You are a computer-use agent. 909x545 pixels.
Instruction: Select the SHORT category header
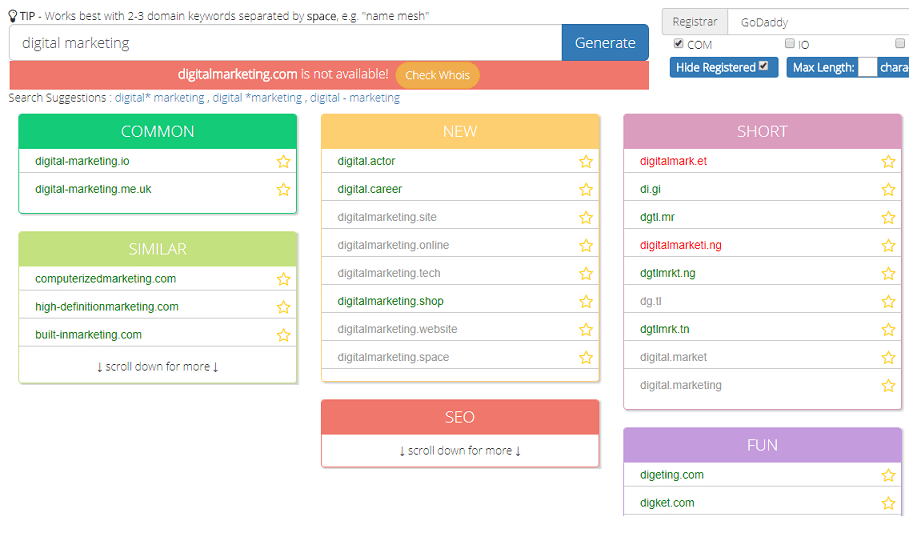(x=762, y=132)
